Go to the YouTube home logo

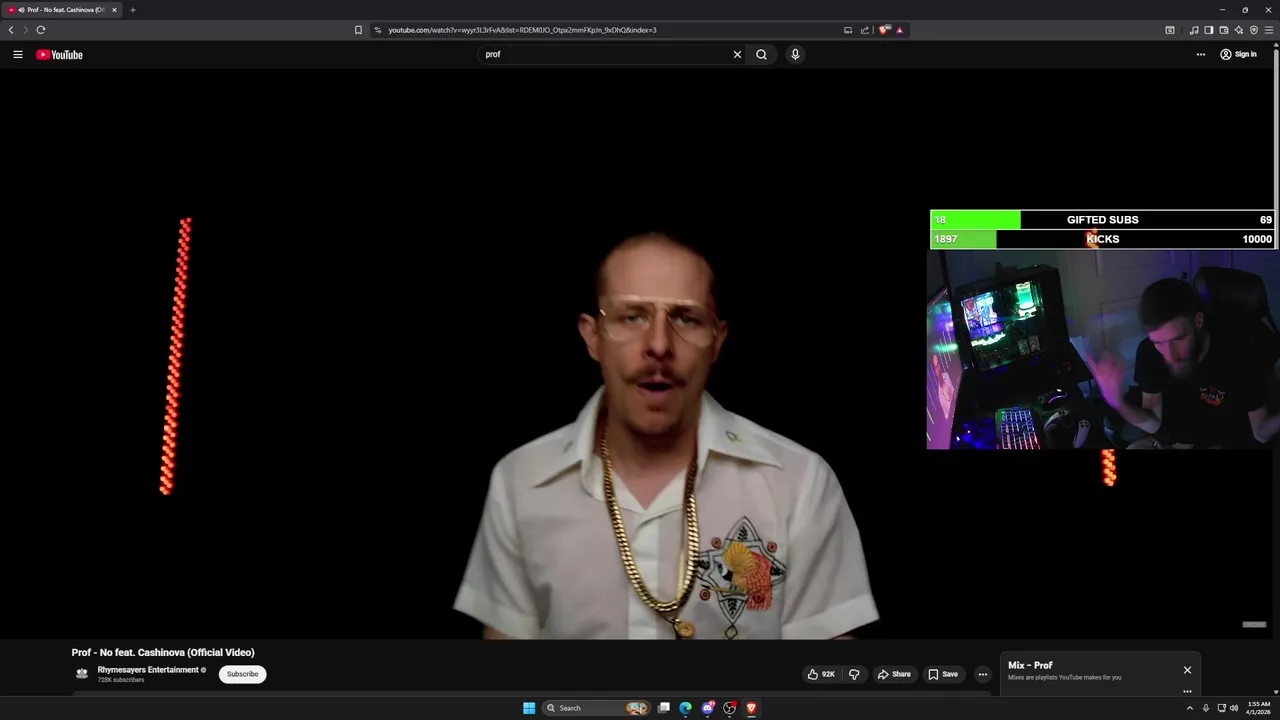59,54
